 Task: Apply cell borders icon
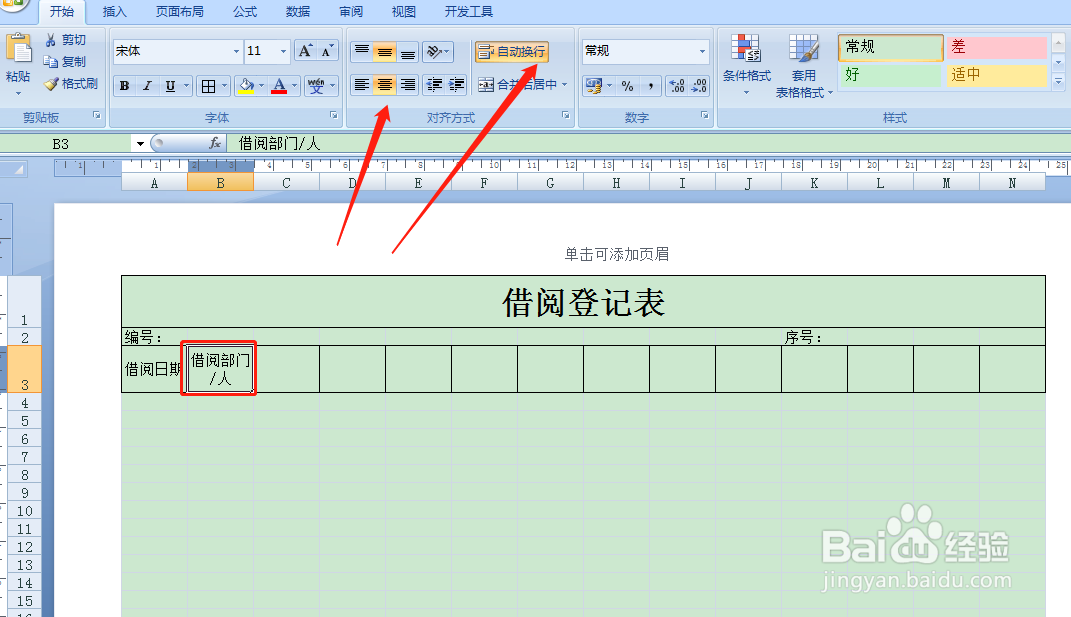[x=209, y=86]
